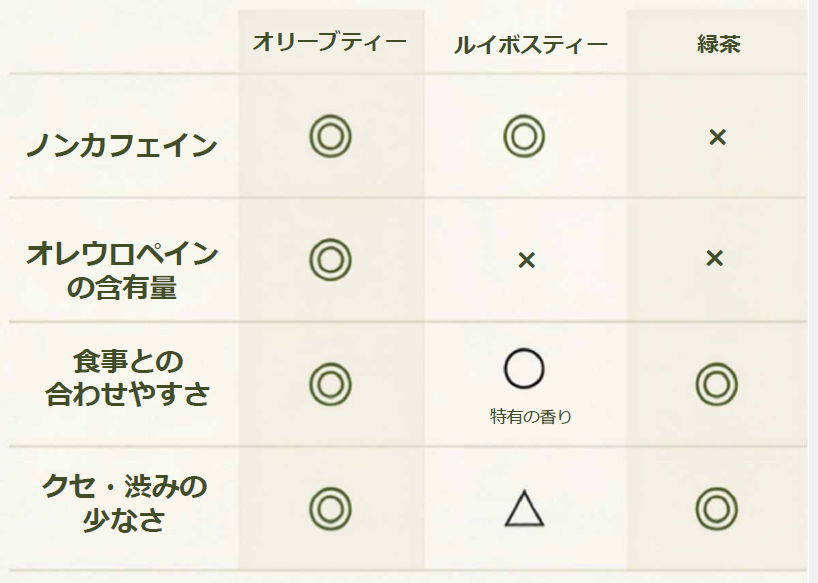This screenshot has height=583, width=818.
Task: Click the single circle for rooibos meal pairing
Action: tap(524, 369)
